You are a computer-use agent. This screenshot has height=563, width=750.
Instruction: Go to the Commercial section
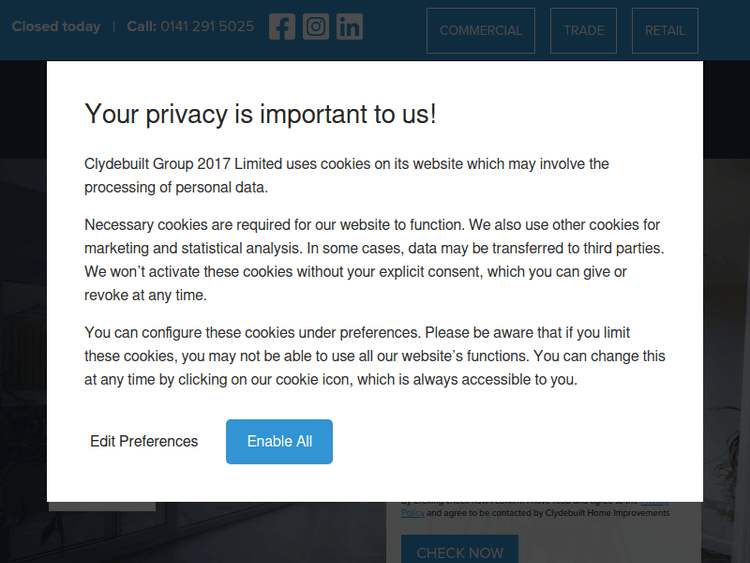[x=480, y=30]
